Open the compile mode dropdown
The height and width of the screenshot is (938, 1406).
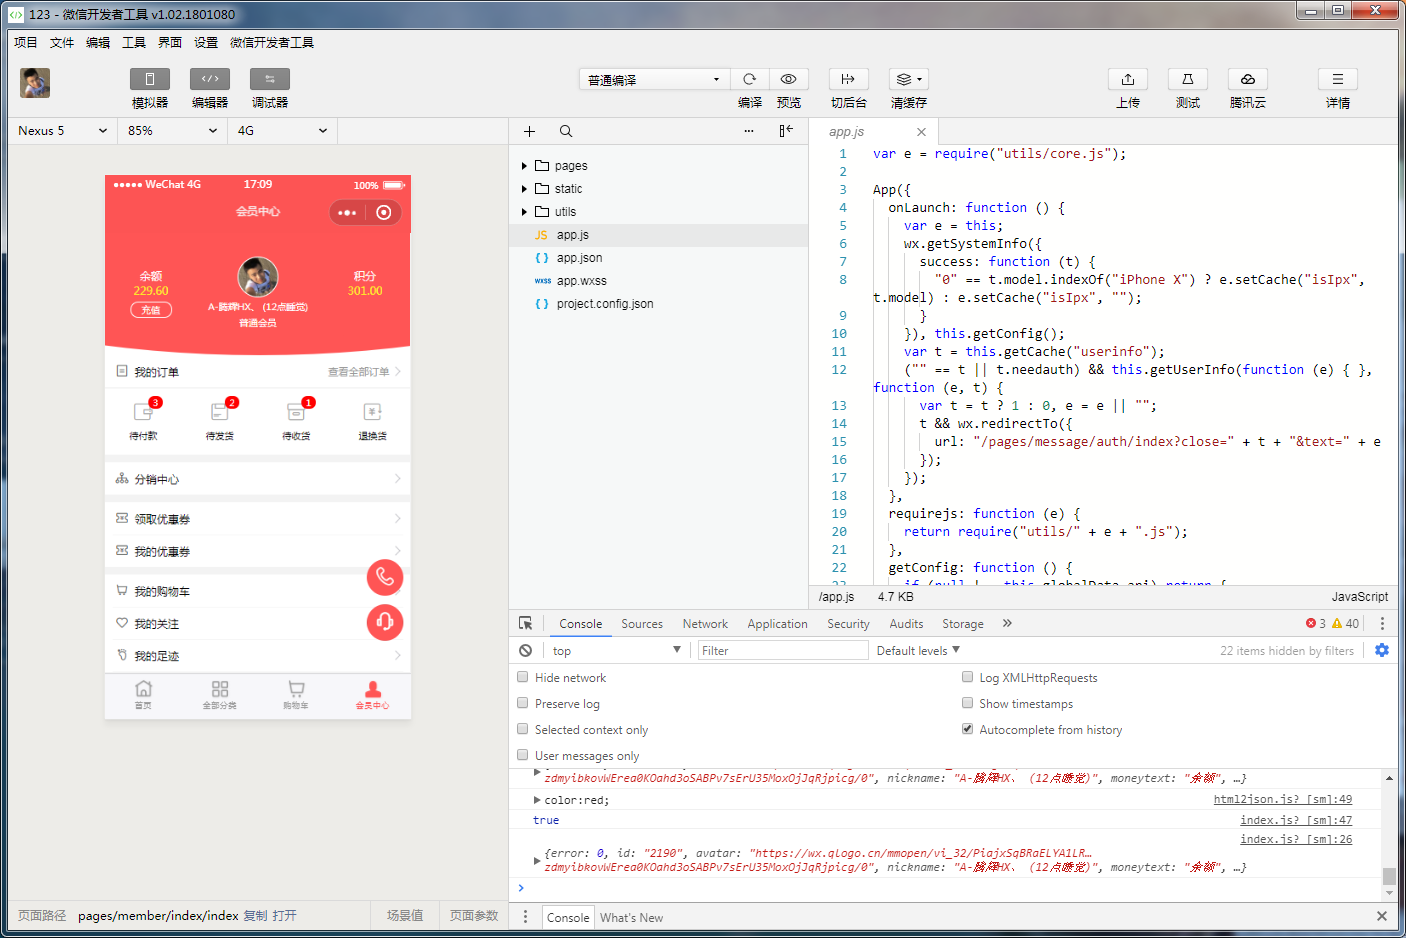[654, 80]
